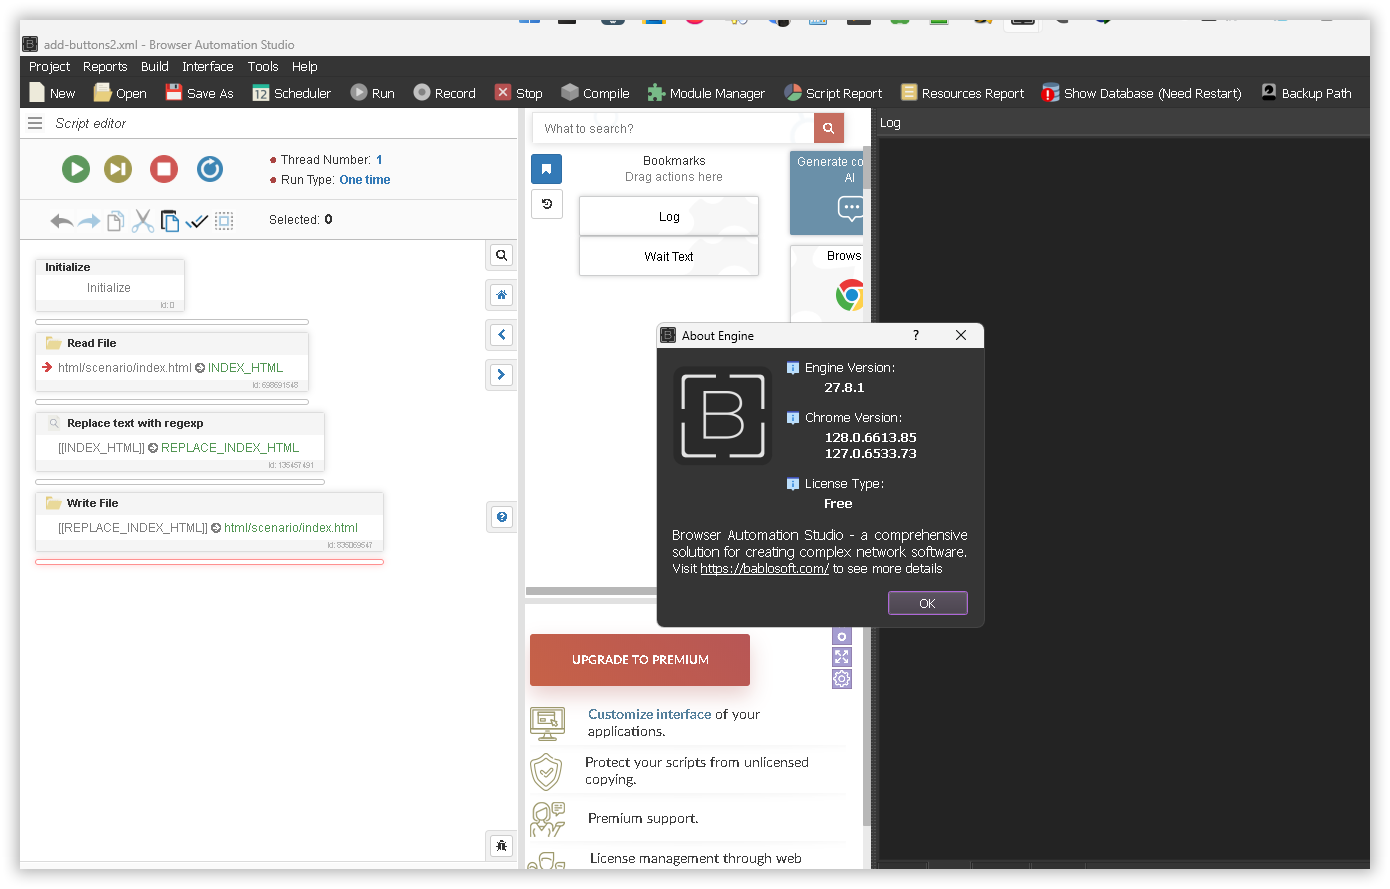This screenshot has height=889, width=1390.
Task: Click the Step Next execution icon
Action: 118,169
